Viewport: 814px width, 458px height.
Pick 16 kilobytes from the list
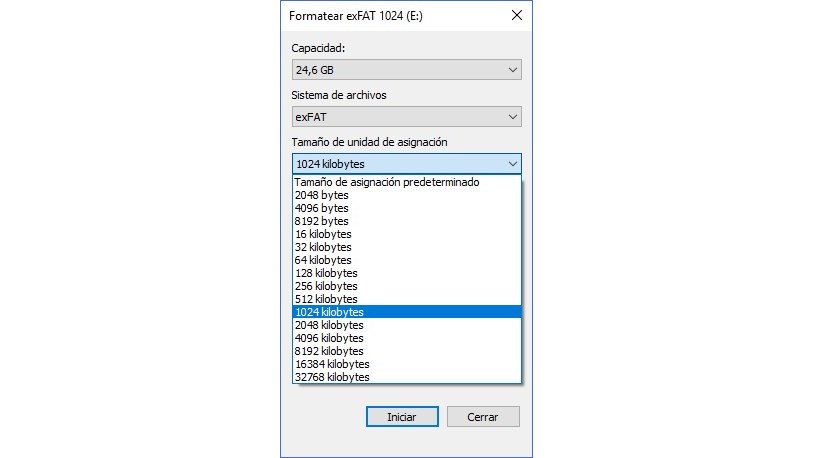pyautogui.click(x=406, y=234)
